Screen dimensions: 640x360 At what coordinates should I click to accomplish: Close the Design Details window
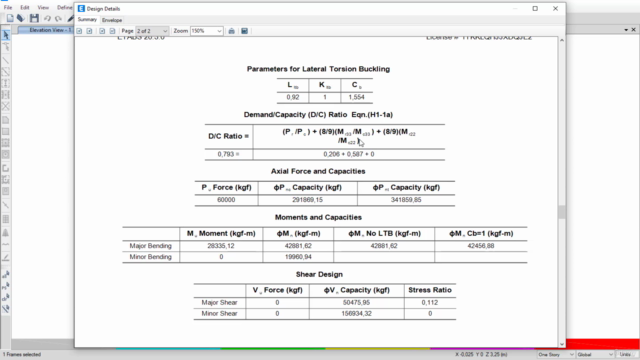(x=556, y=9)
